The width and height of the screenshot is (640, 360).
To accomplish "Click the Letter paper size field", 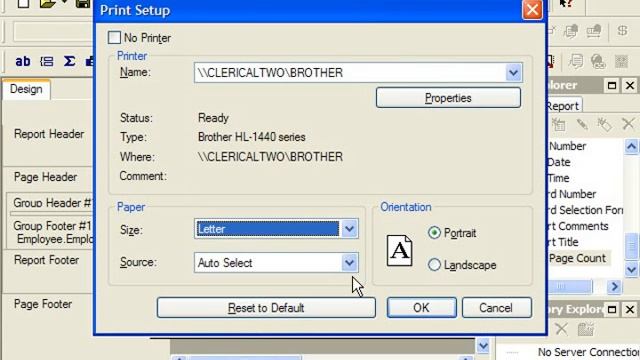I will point(268,229).
